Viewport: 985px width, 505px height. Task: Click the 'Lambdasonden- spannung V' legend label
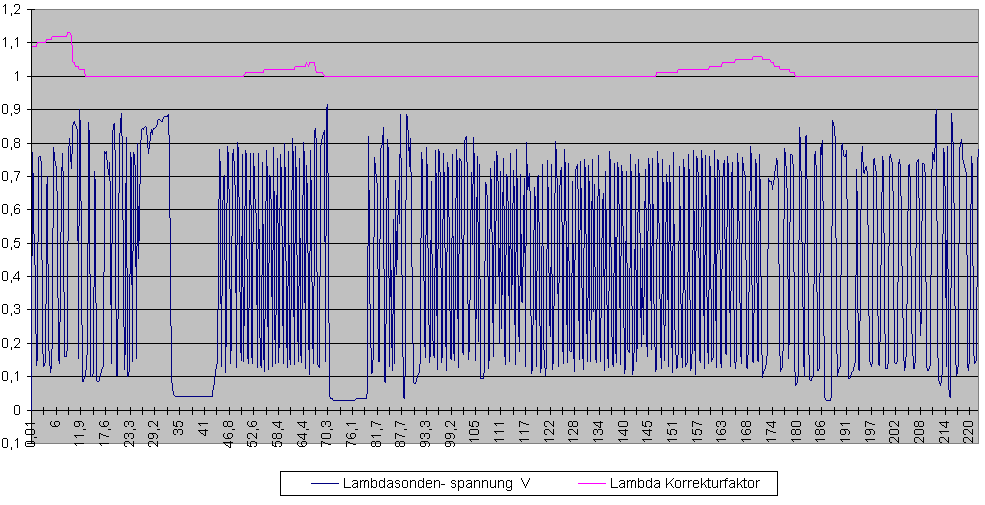tap(436, 484)
